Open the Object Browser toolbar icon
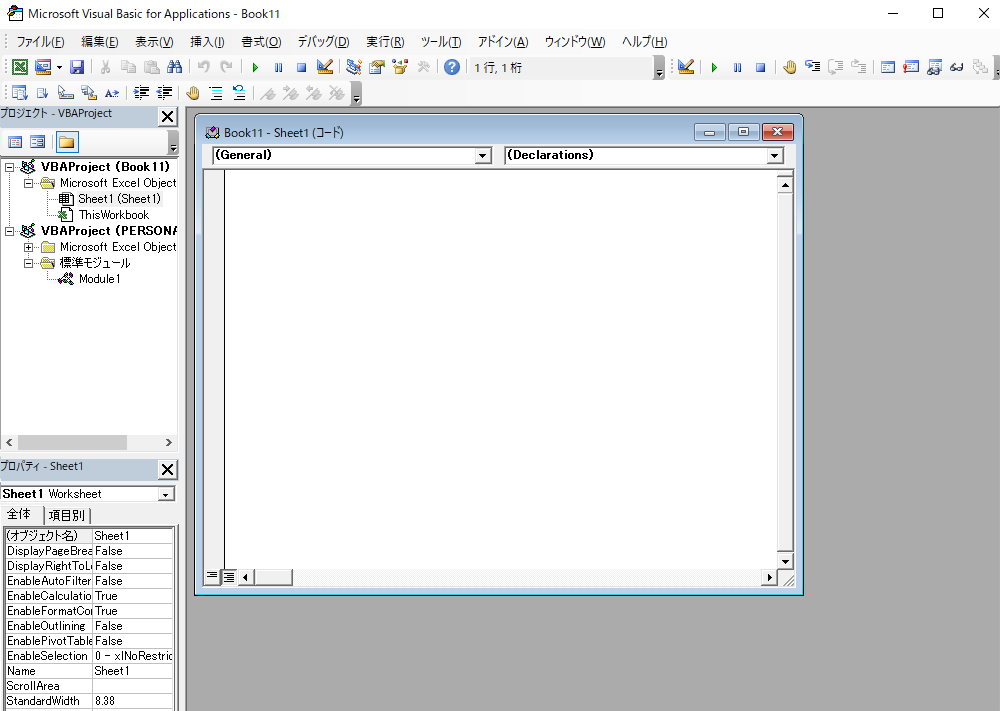The width and height of the screenshot is (1000, 711). [400, 67]
